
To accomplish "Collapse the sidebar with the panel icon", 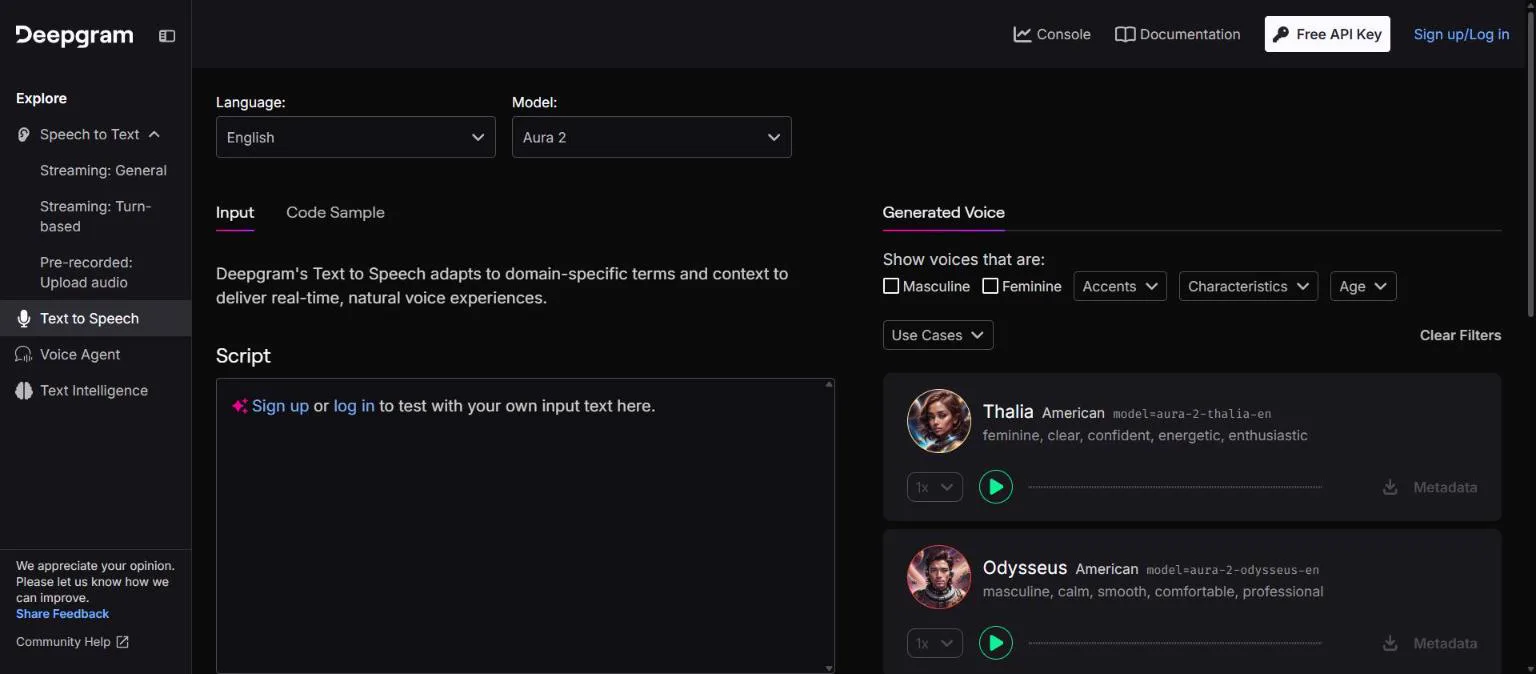I will 167,36.
